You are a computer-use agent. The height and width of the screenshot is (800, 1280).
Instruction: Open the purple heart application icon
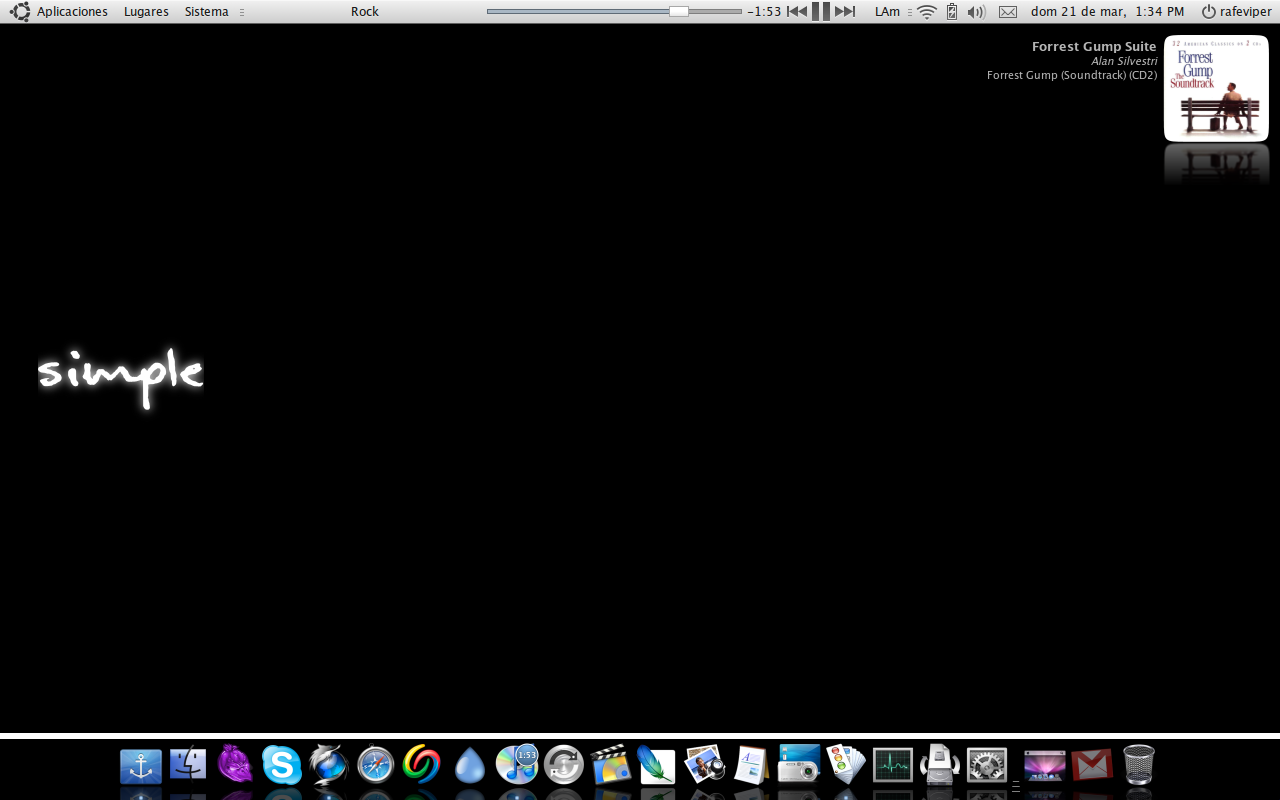[x=235, y=765]
